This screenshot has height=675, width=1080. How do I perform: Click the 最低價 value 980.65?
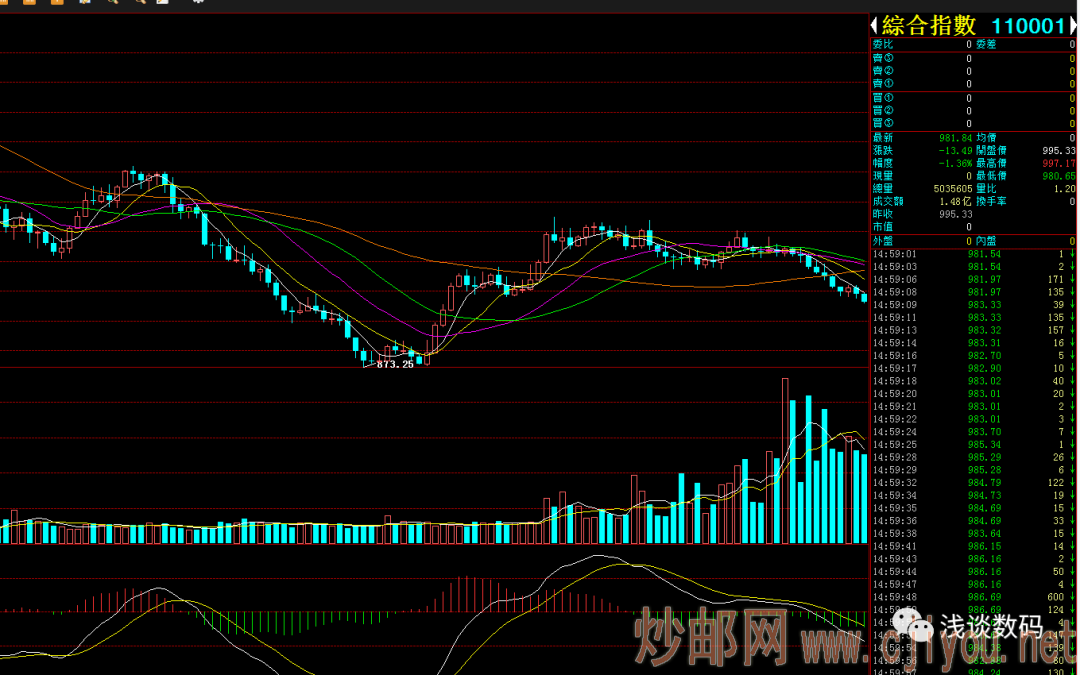click(x=1058, y=176)
